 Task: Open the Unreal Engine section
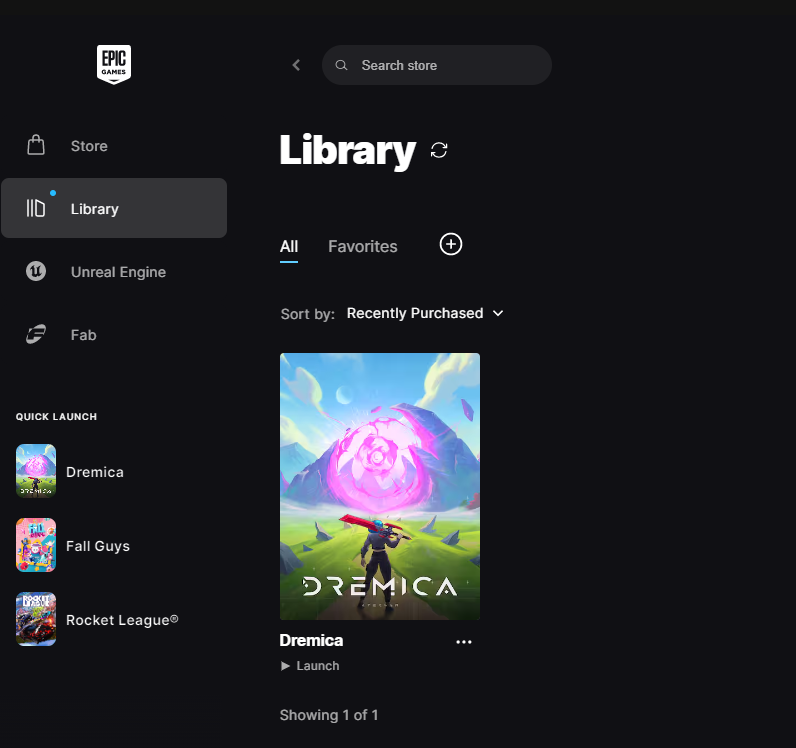pos(117,272)
